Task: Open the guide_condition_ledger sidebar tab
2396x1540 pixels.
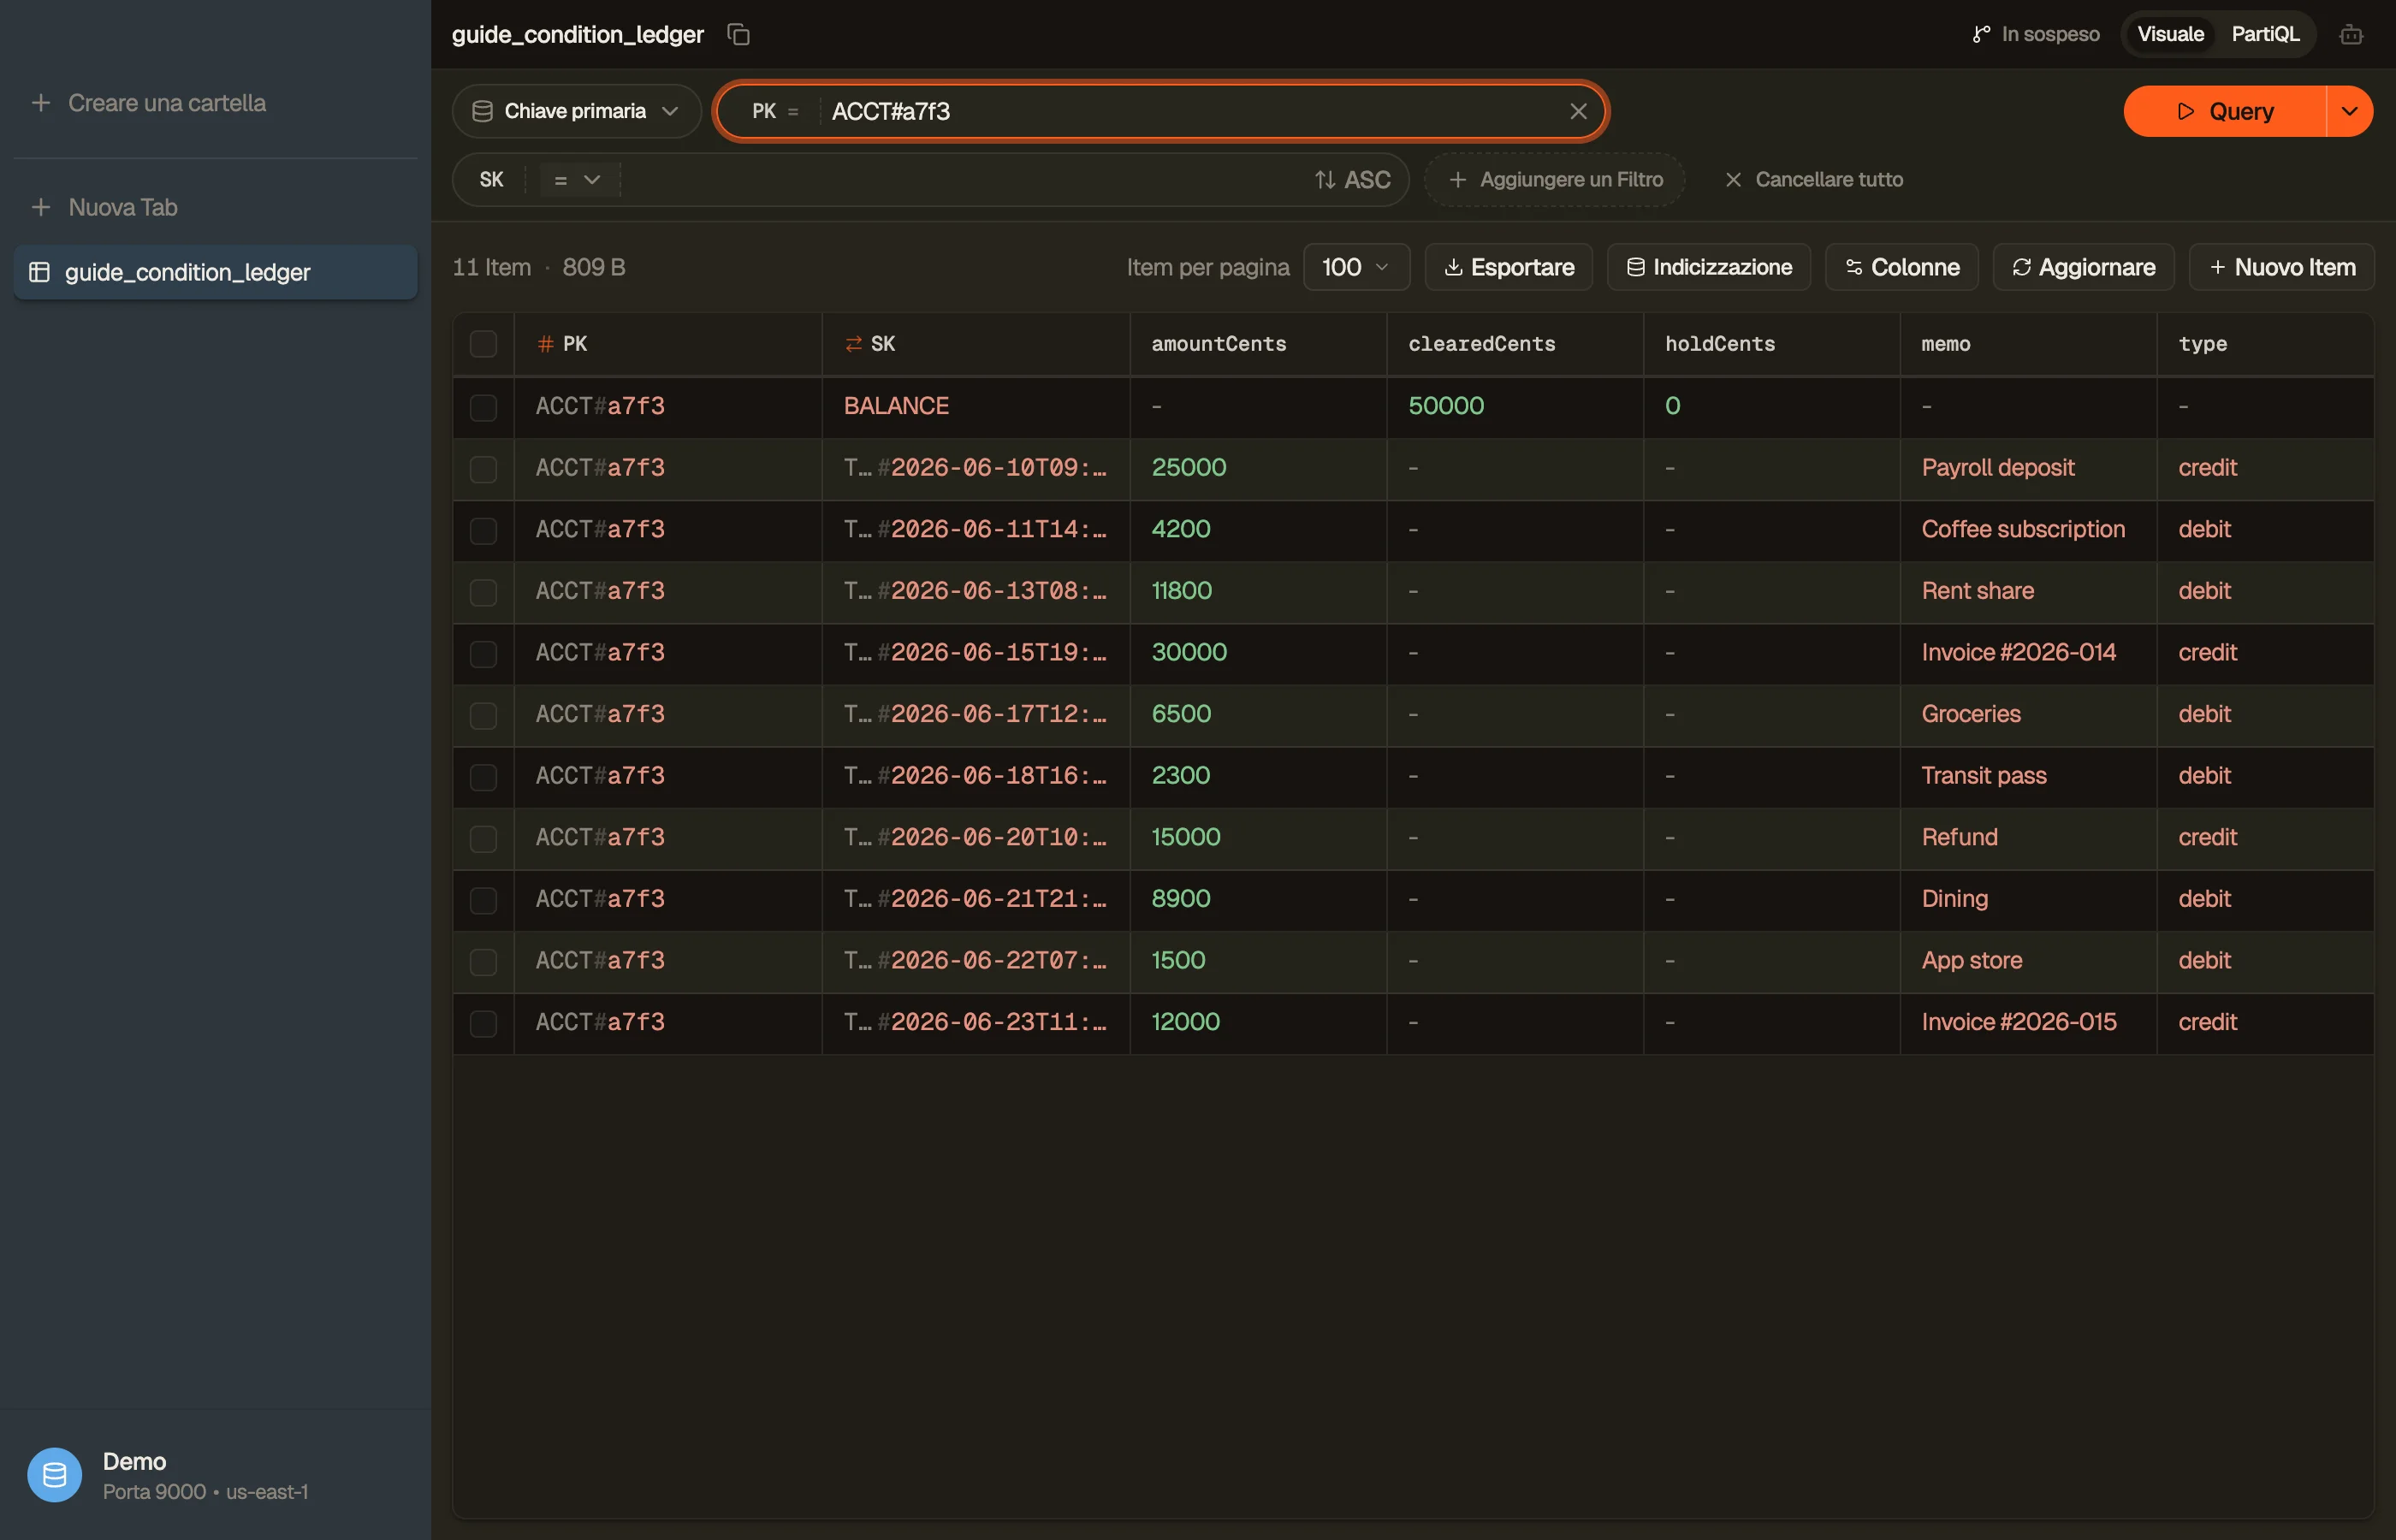Action: coord(215,272)
